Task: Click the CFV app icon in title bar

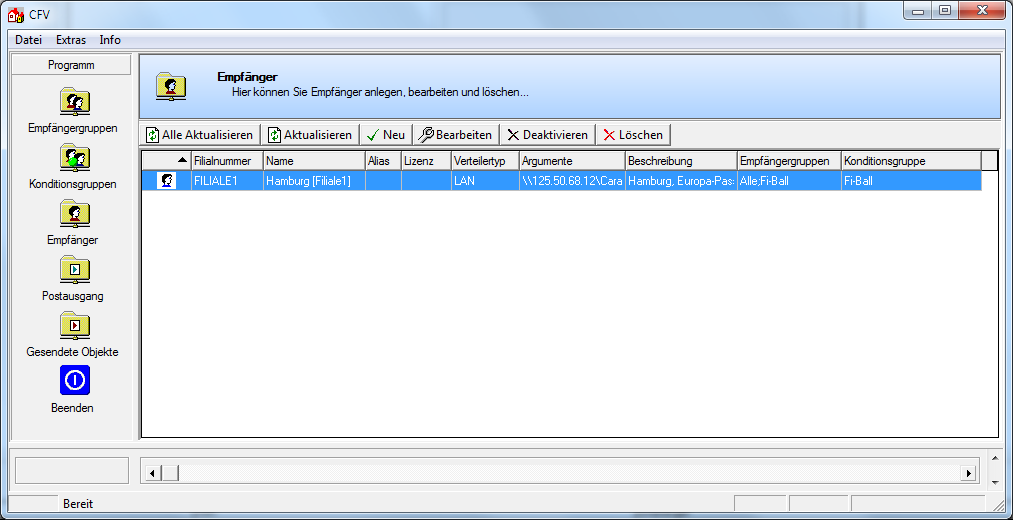Action: (x=16, y=14)
